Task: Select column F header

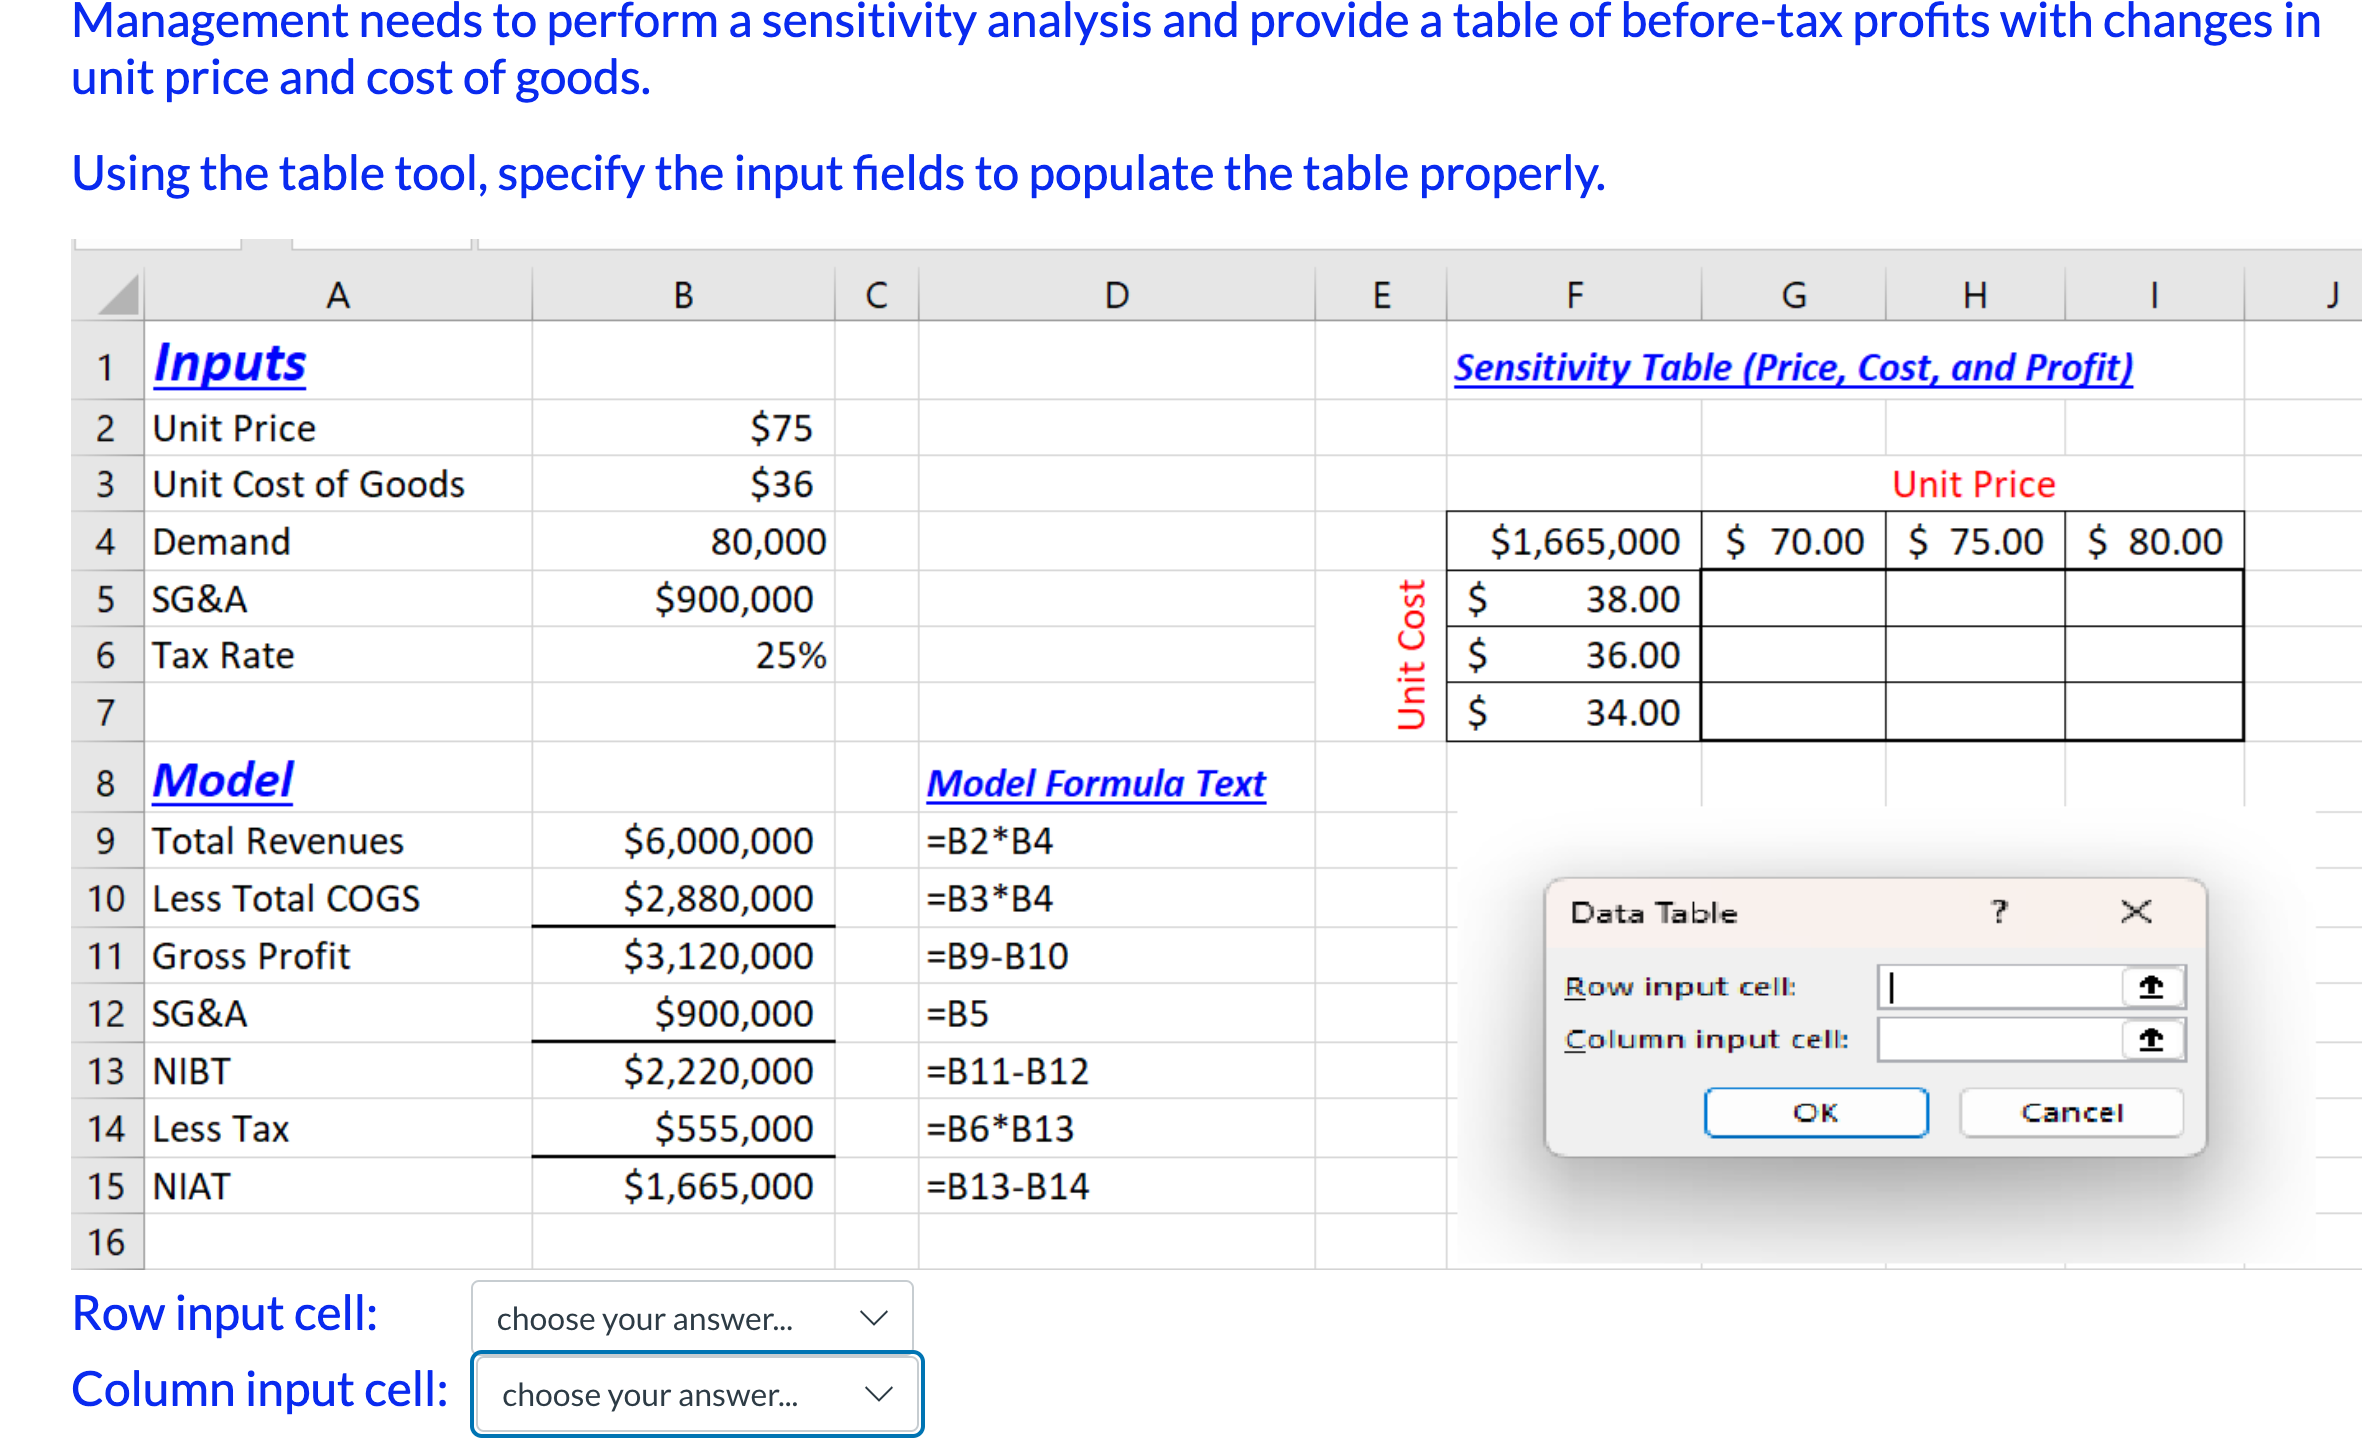Action: [x=1574, y=296]
